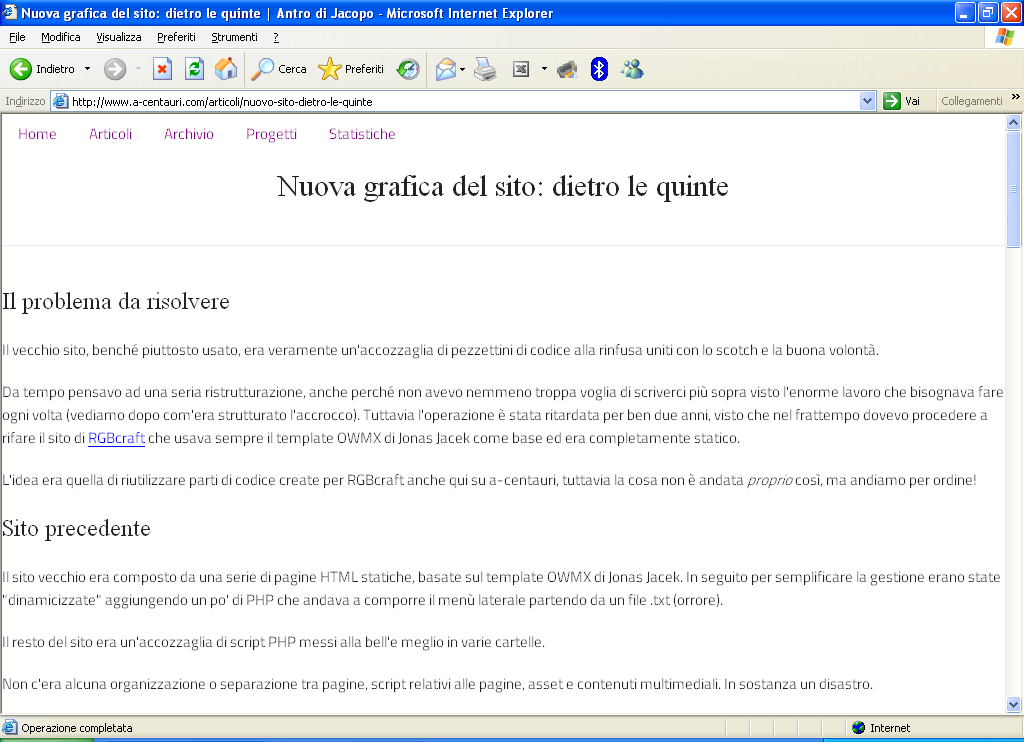Click the italic word 'proprio'
This screenshot has height=742, width=1024.
click(770, 481)
